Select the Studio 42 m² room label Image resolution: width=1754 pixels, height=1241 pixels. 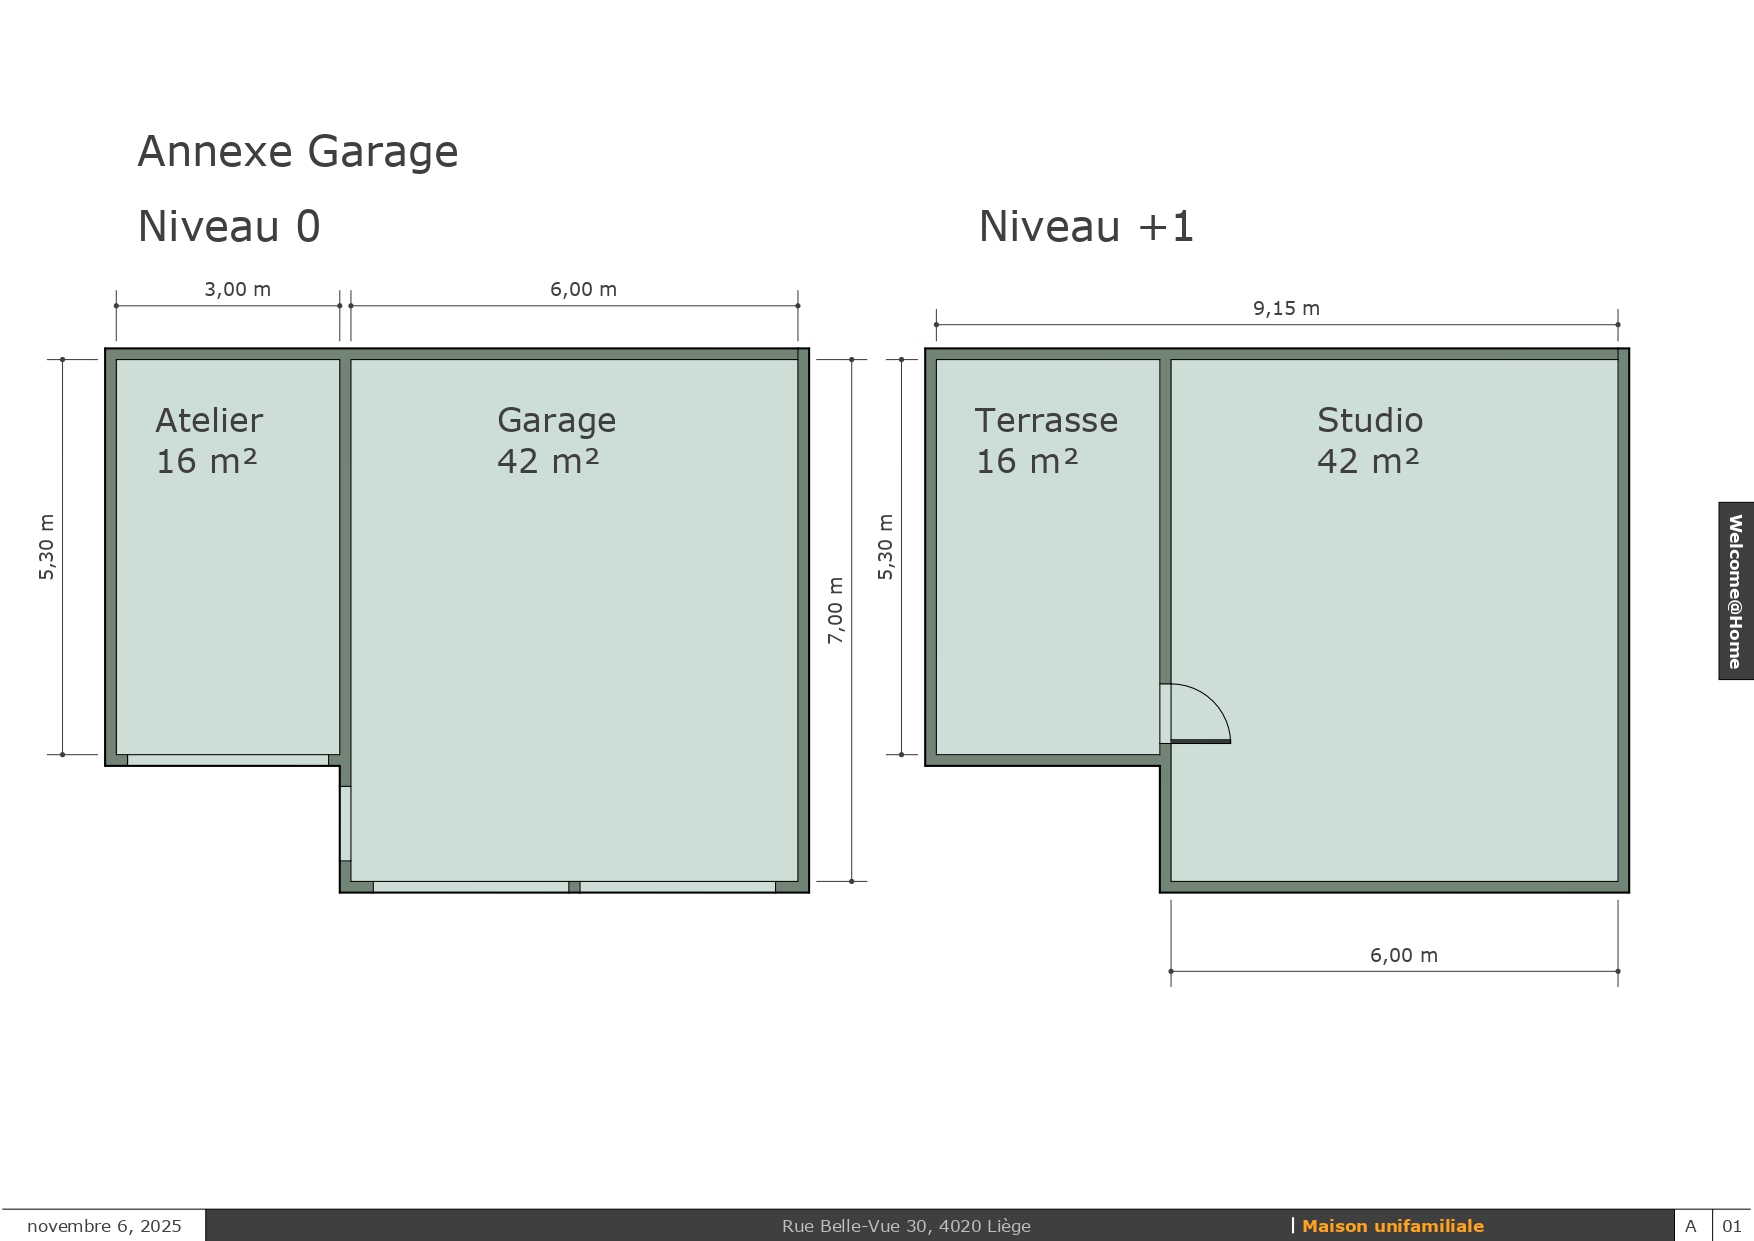pyautogui.click(x=1369, y=440)
